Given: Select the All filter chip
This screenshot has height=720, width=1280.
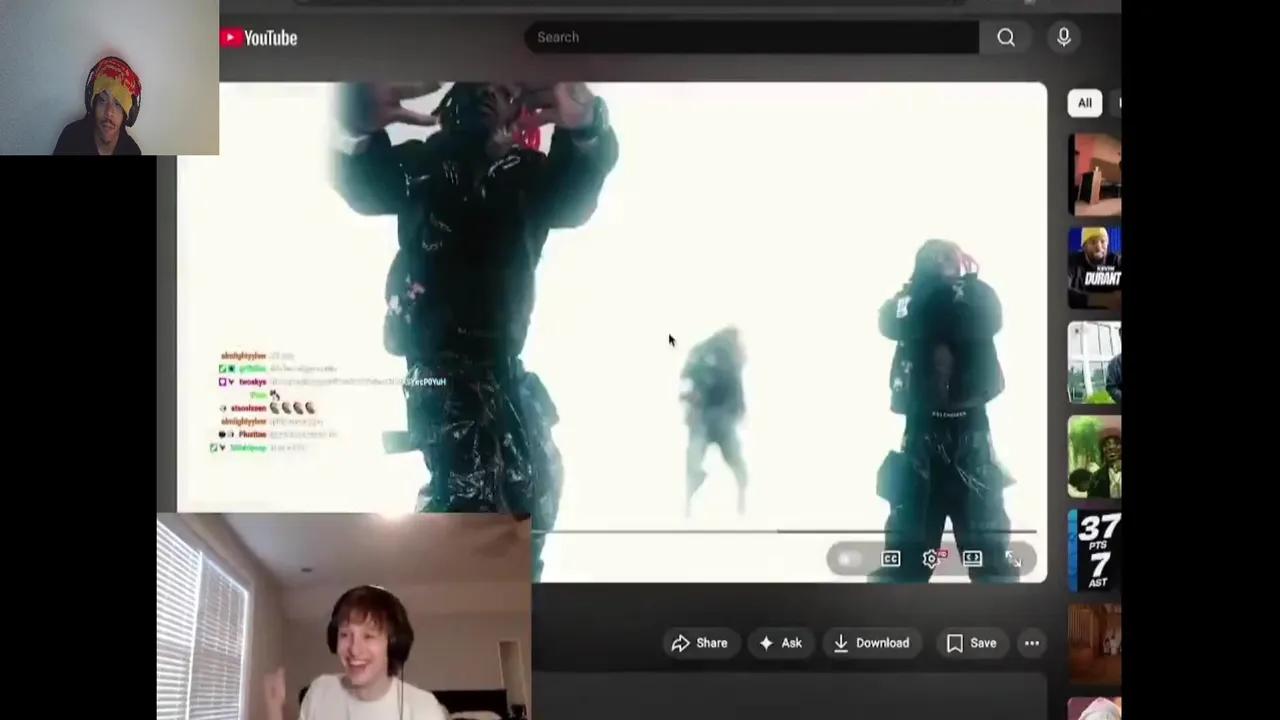Looking at the screenshot, I should 1085,103.
